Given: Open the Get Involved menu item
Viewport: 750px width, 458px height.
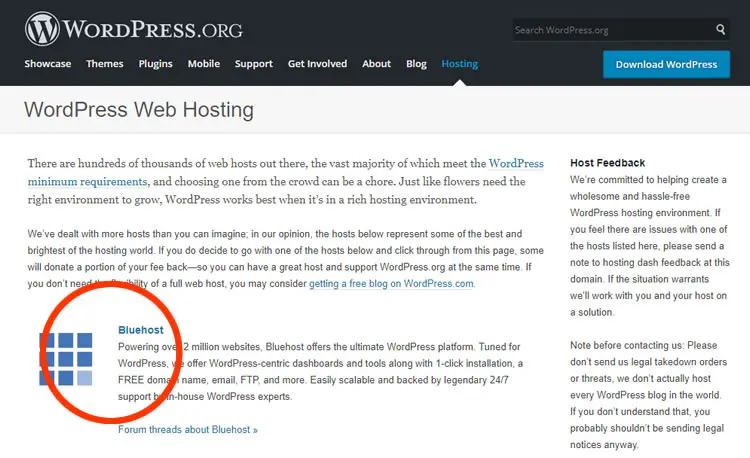Looking at the screenshot, I should [x=317, y=64].
